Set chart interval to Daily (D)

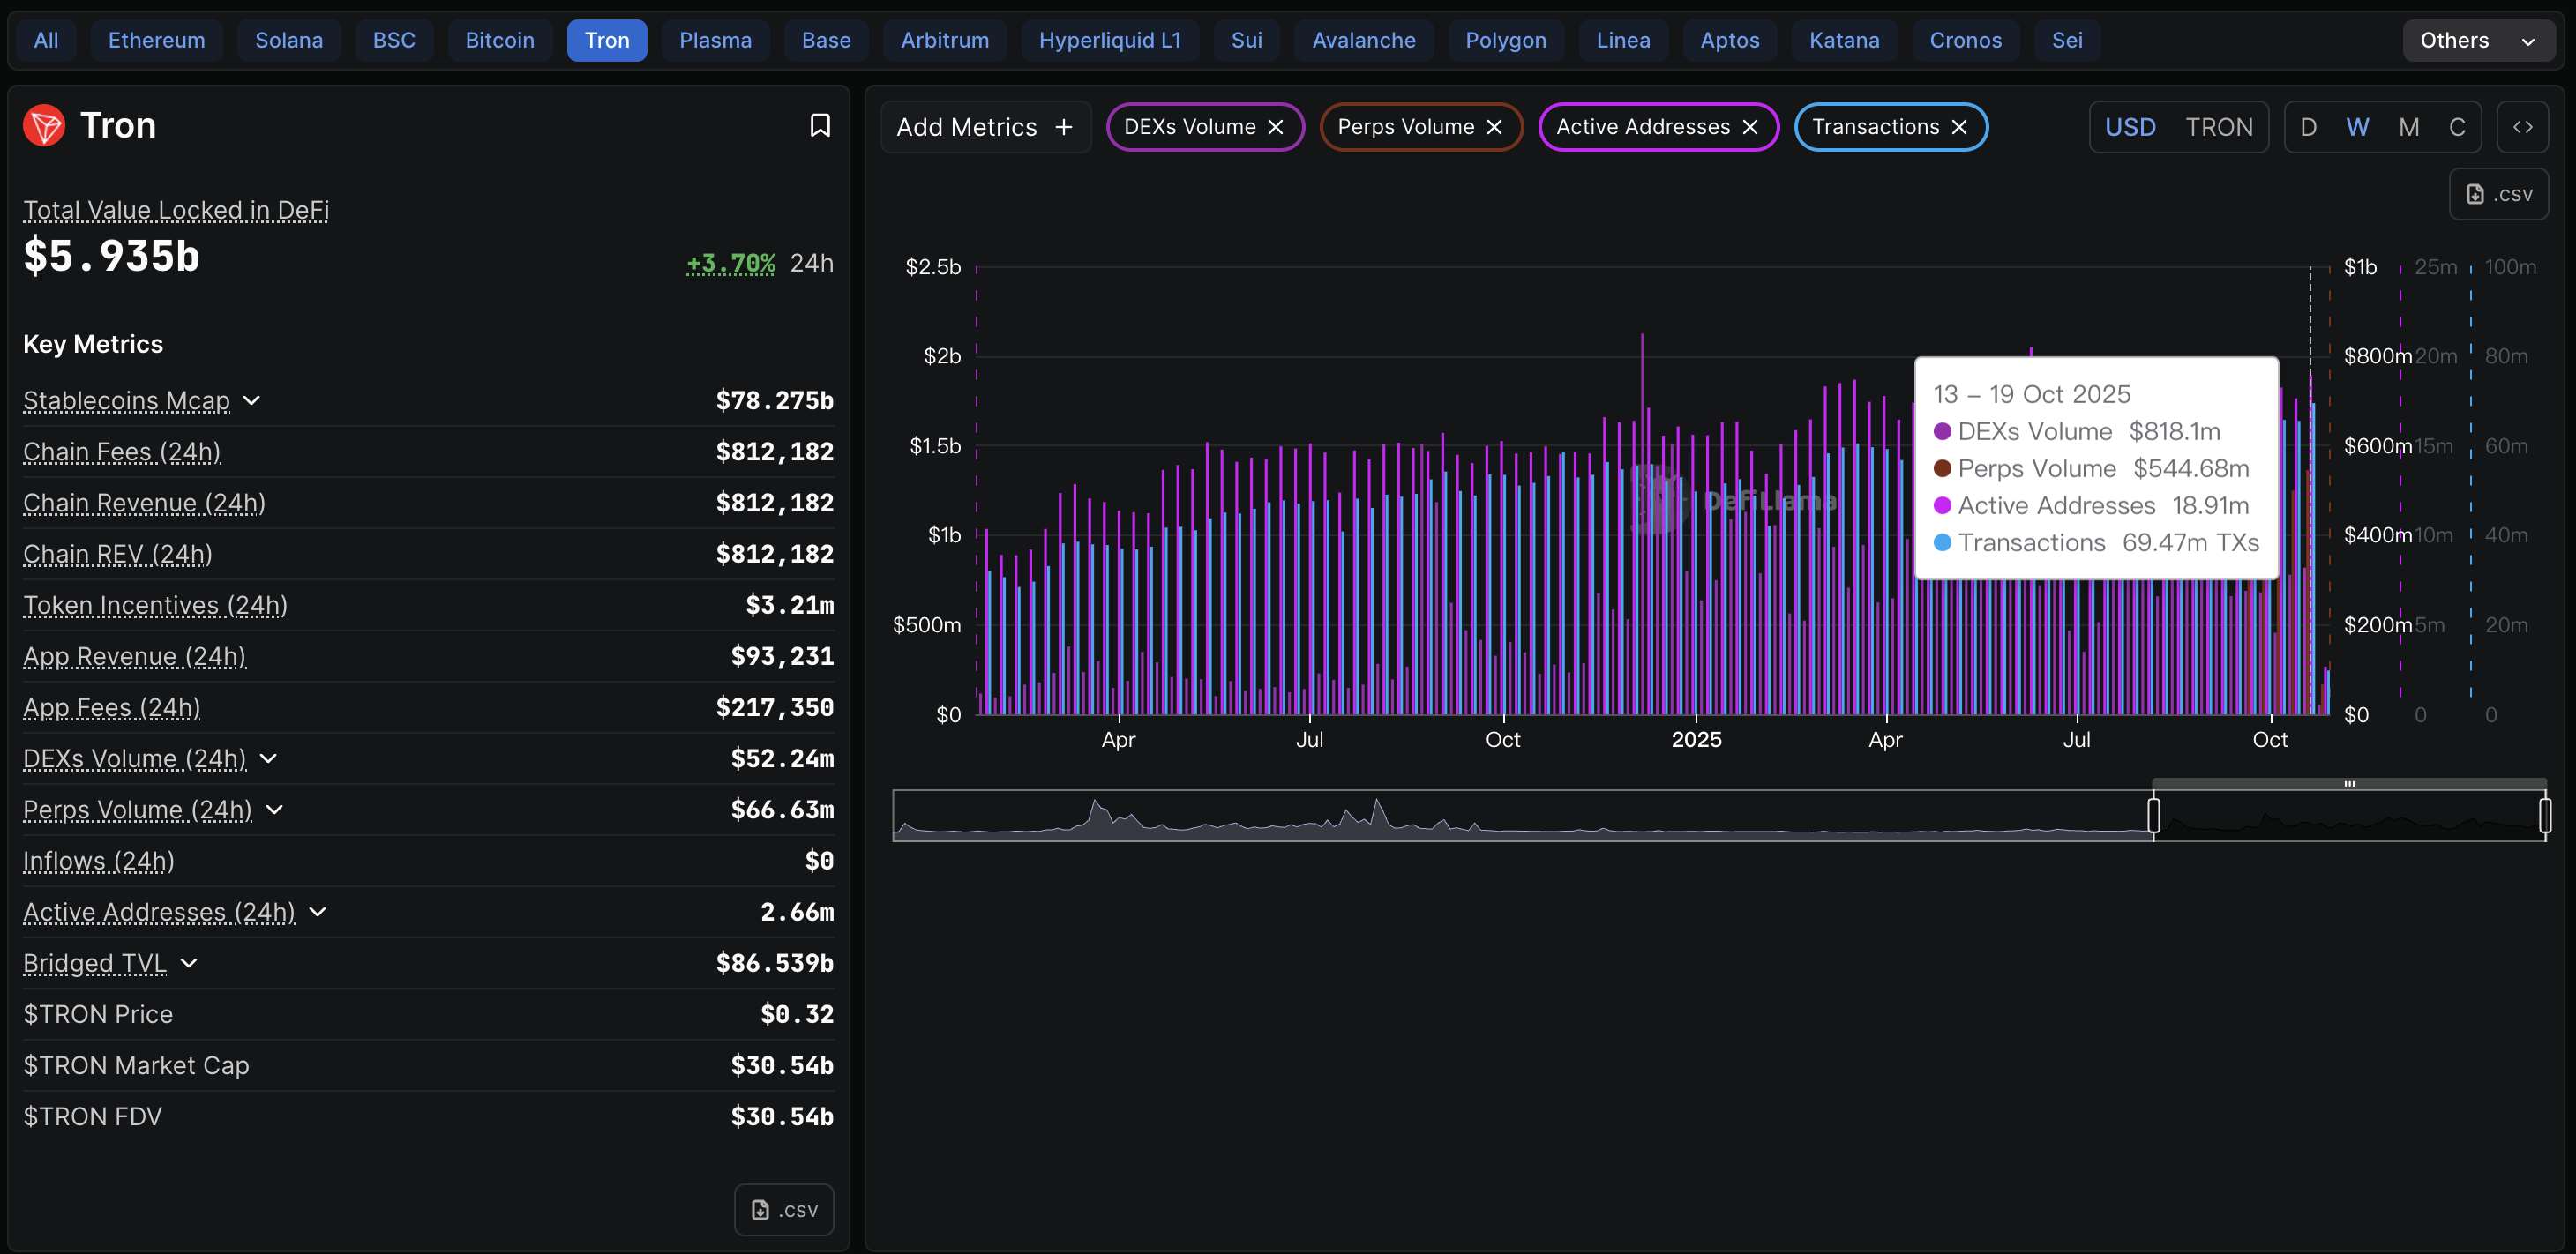(2308, 127)
